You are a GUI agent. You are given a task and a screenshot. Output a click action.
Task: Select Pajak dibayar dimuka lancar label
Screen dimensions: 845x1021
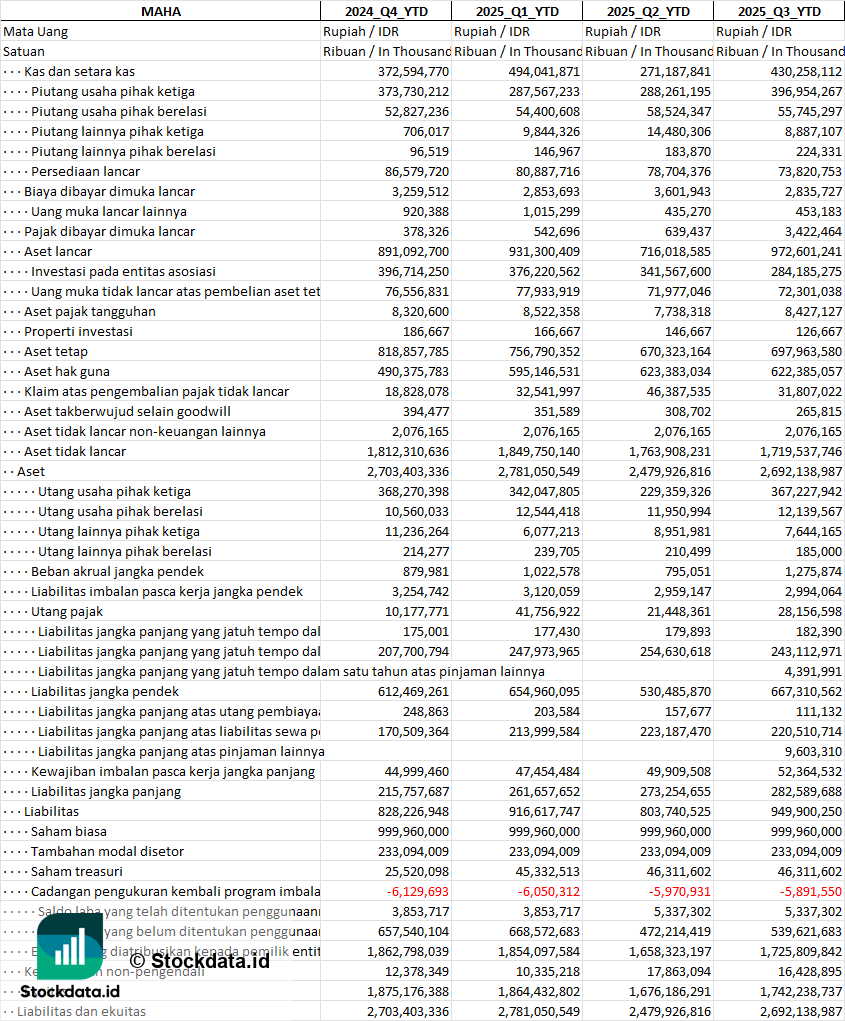[109, 232]
